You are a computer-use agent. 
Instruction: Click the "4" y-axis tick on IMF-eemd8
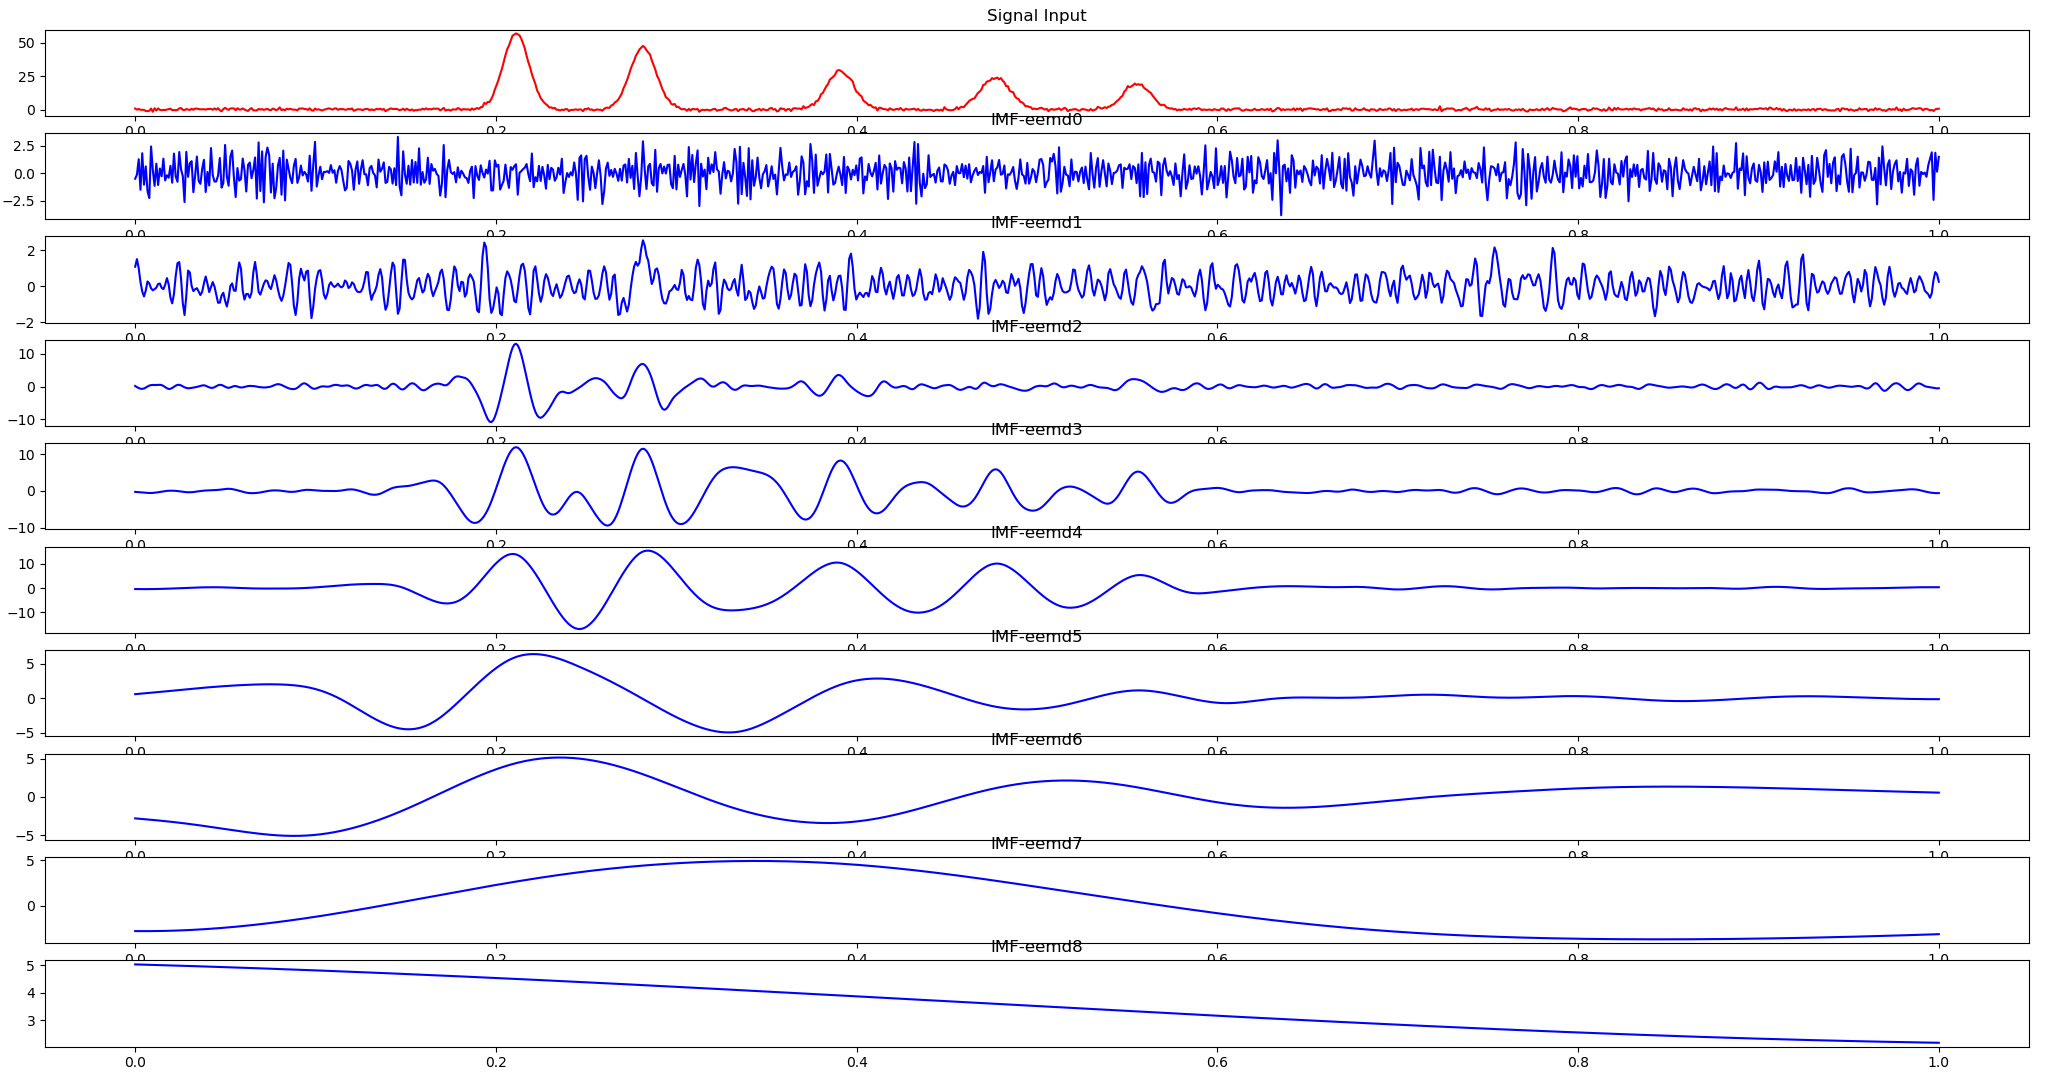point(31,993)
